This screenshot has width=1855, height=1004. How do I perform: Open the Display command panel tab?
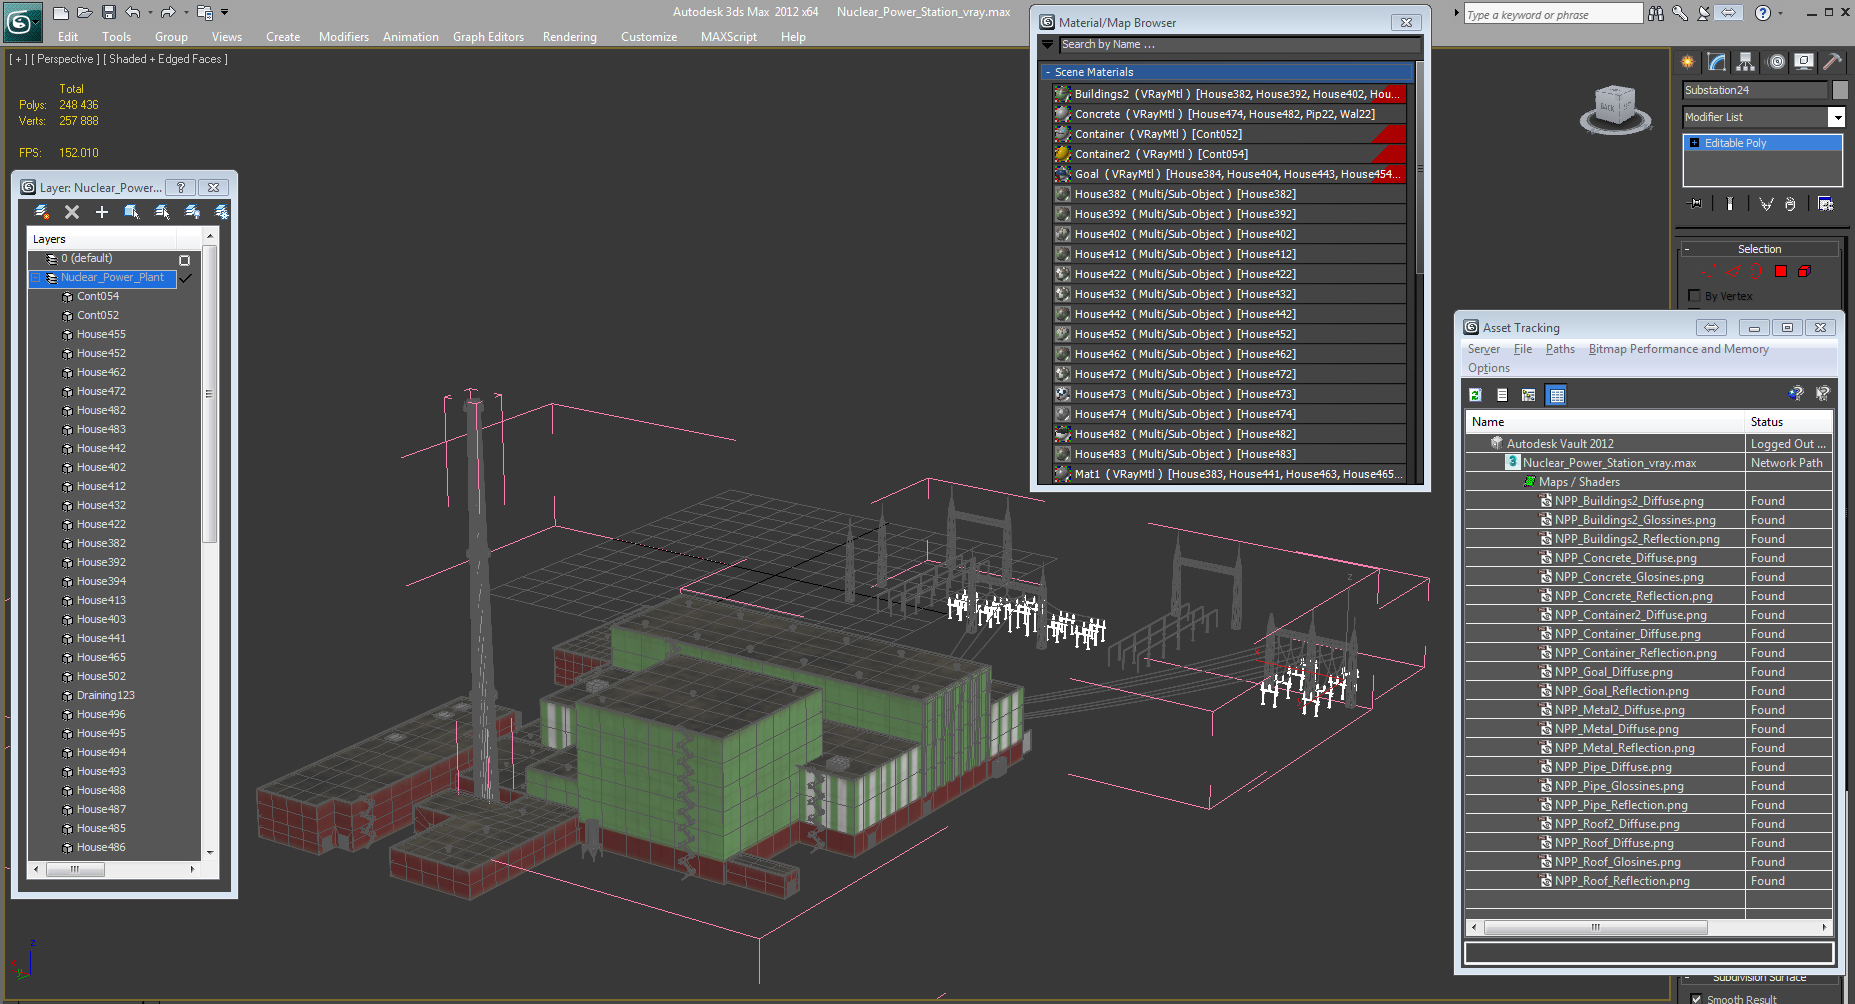1804,62
